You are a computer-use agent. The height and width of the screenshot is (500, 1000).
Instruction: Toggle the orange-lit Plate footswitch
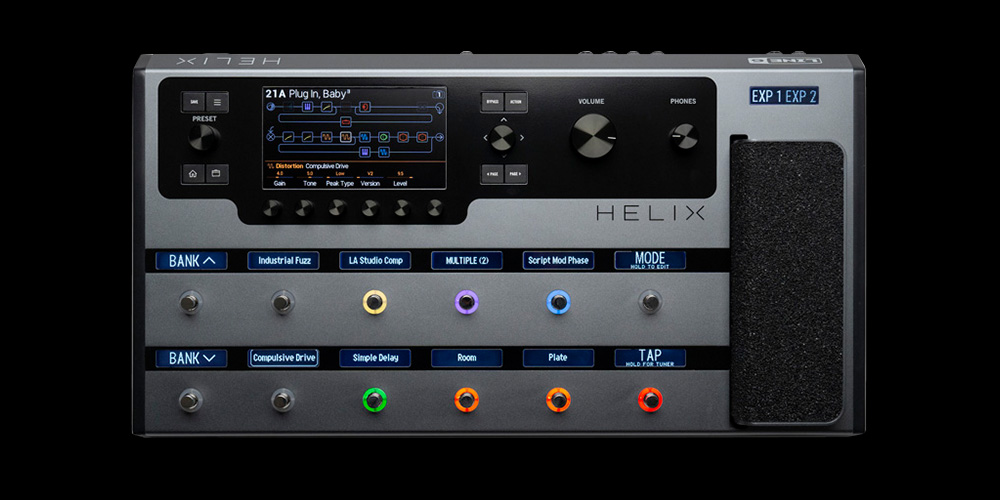[x=559, y=401]
